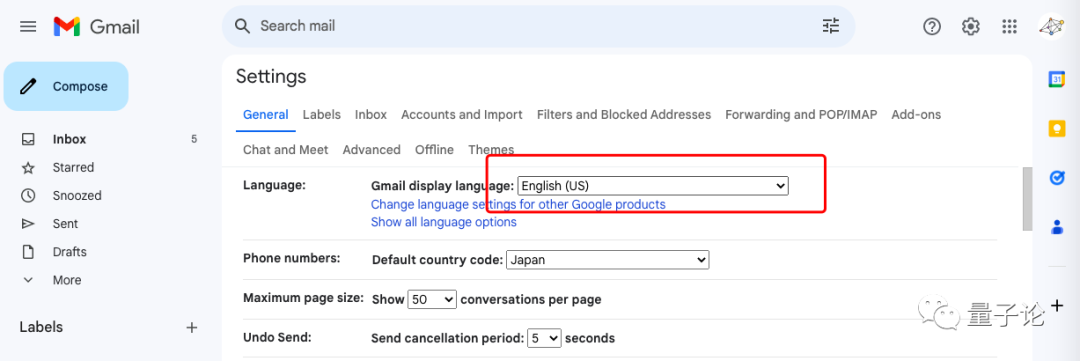
Task: Select the General settings tab
Action: [x=266, y=114]
